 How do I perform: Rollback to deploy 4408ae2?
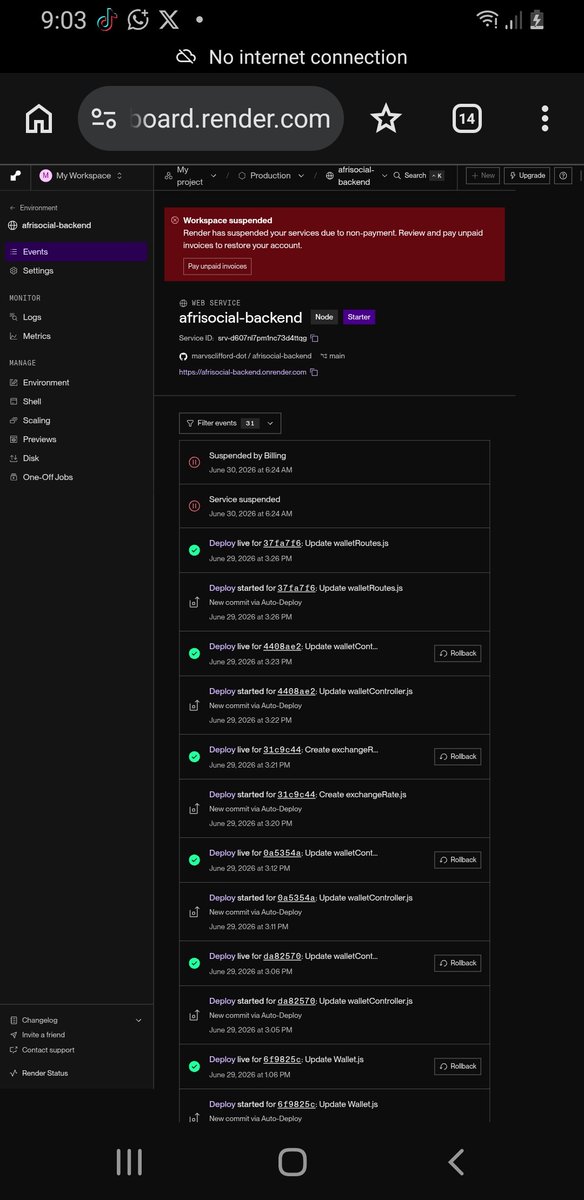pos(458,653)
